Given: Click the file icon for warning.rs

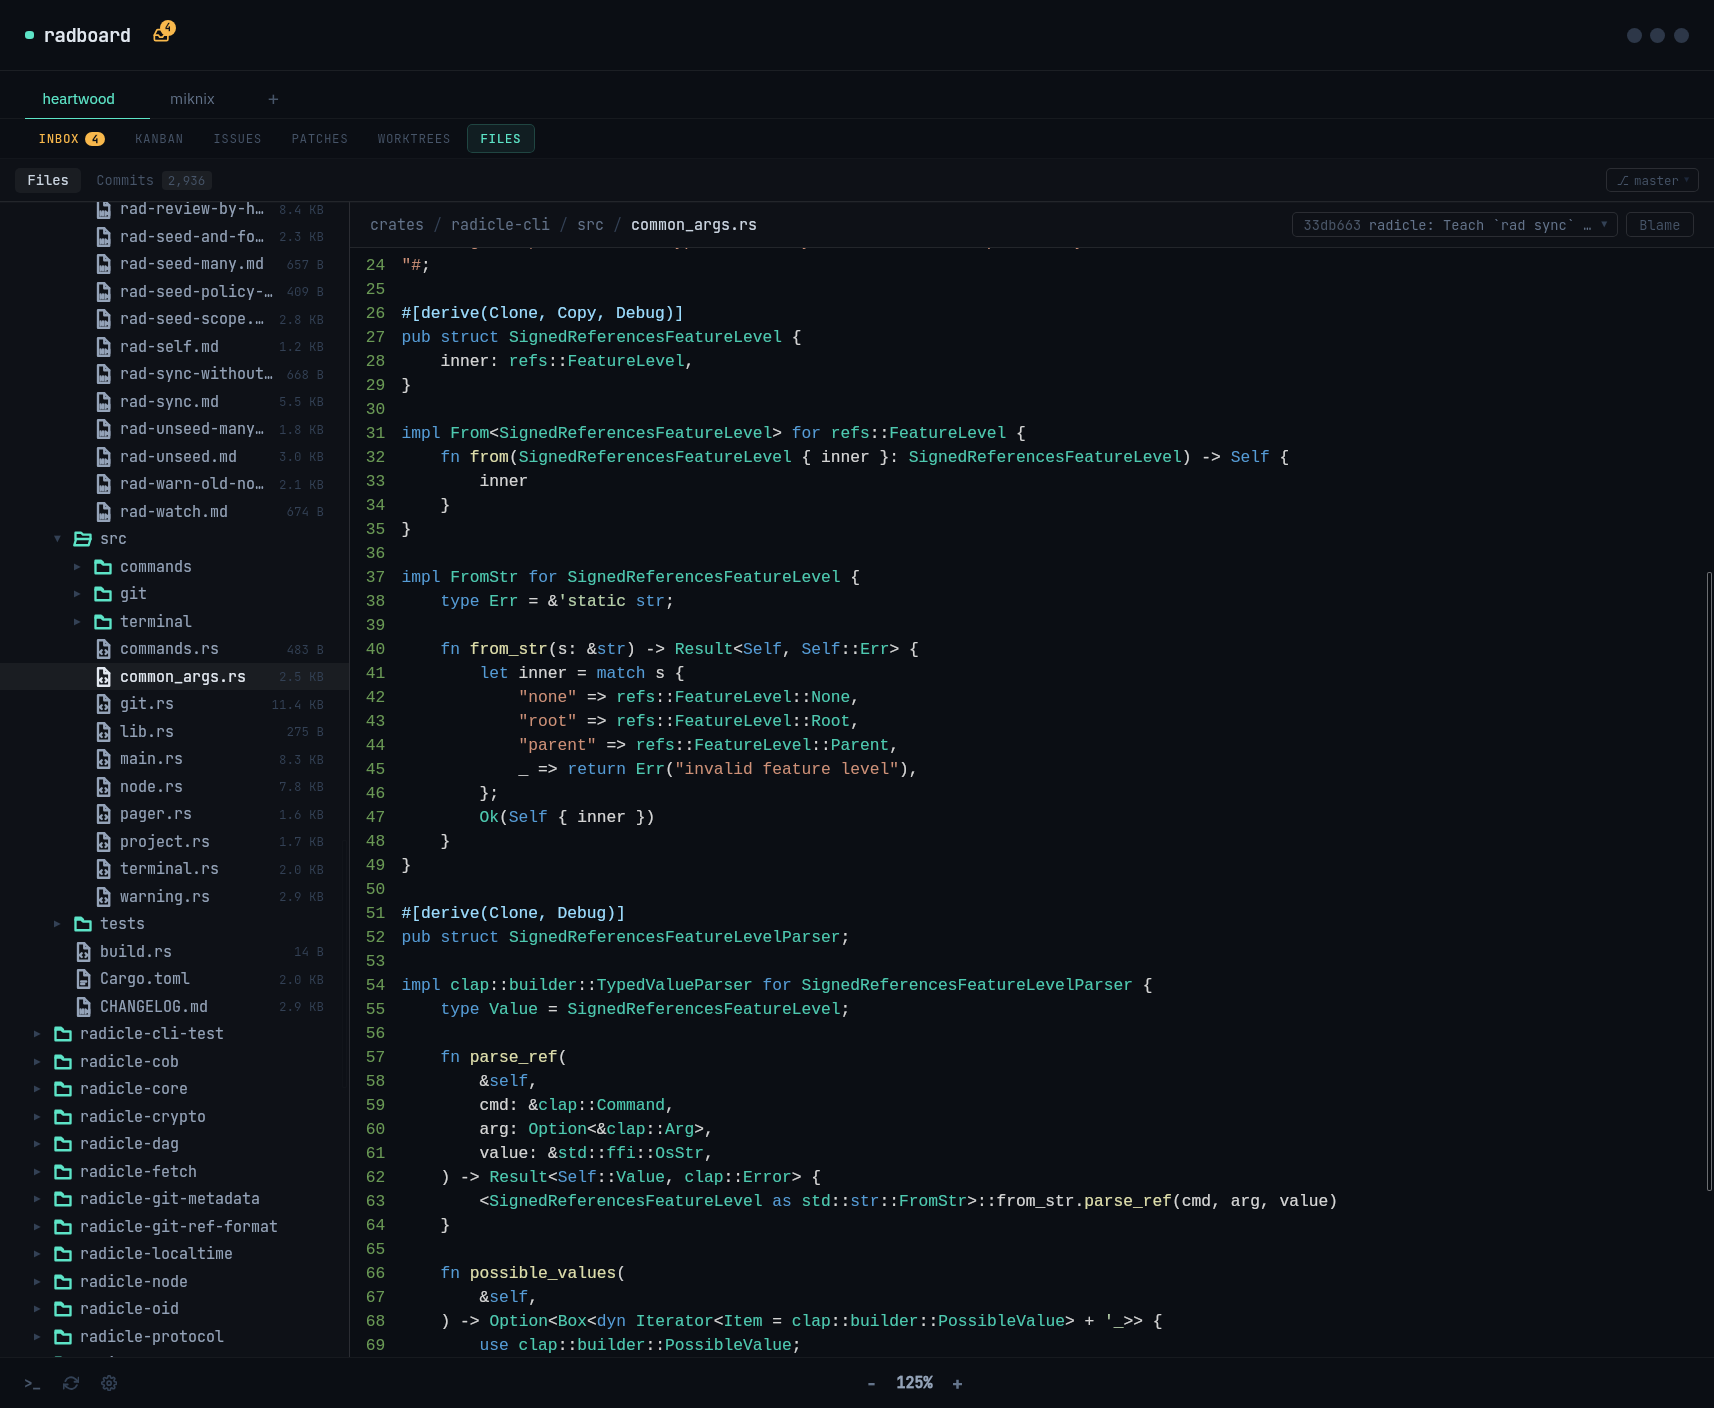Looking at the screenshot, I should tap(103, 897).
